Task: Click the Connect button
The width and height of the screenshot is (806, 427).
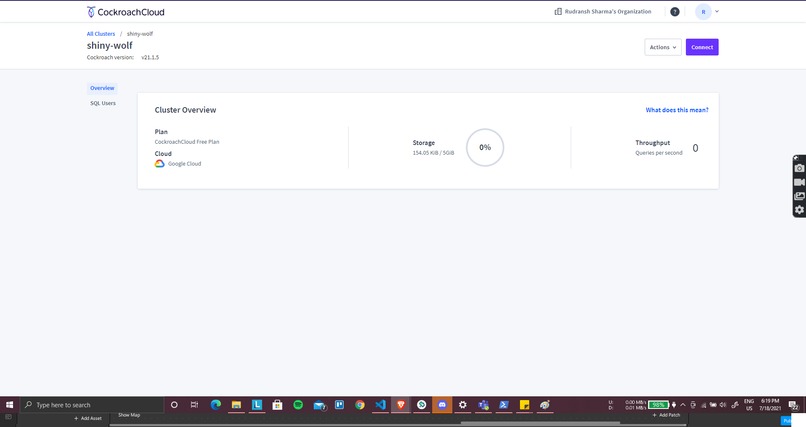Action: [x=702, y=47]
